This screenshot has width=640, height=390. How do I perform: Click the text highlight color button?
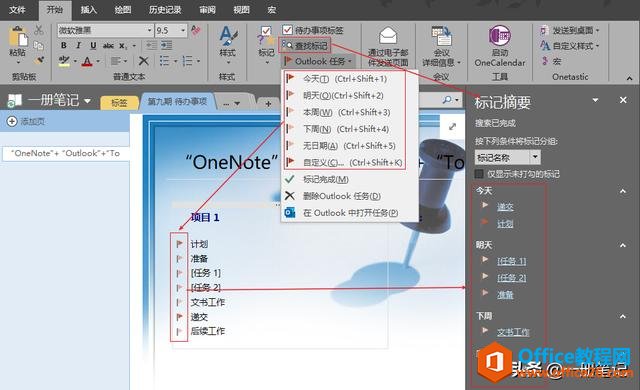pyautogui.click(x=64, y=61)
